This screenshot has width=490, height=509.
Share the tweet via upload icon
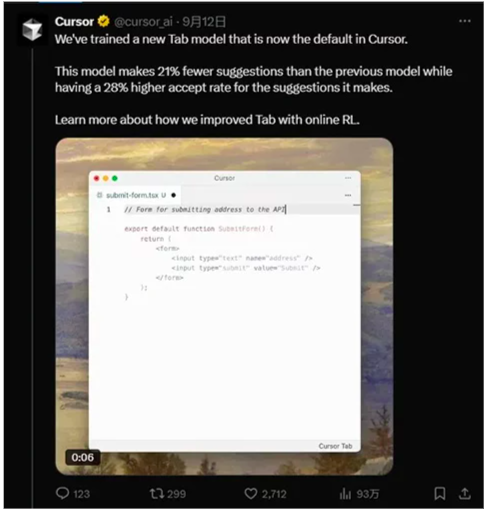pos(464,493)
